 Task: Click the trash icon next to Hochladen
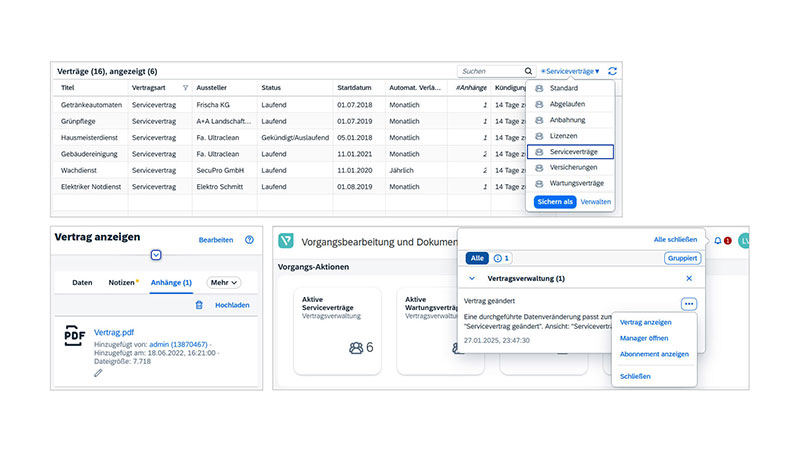198,305
